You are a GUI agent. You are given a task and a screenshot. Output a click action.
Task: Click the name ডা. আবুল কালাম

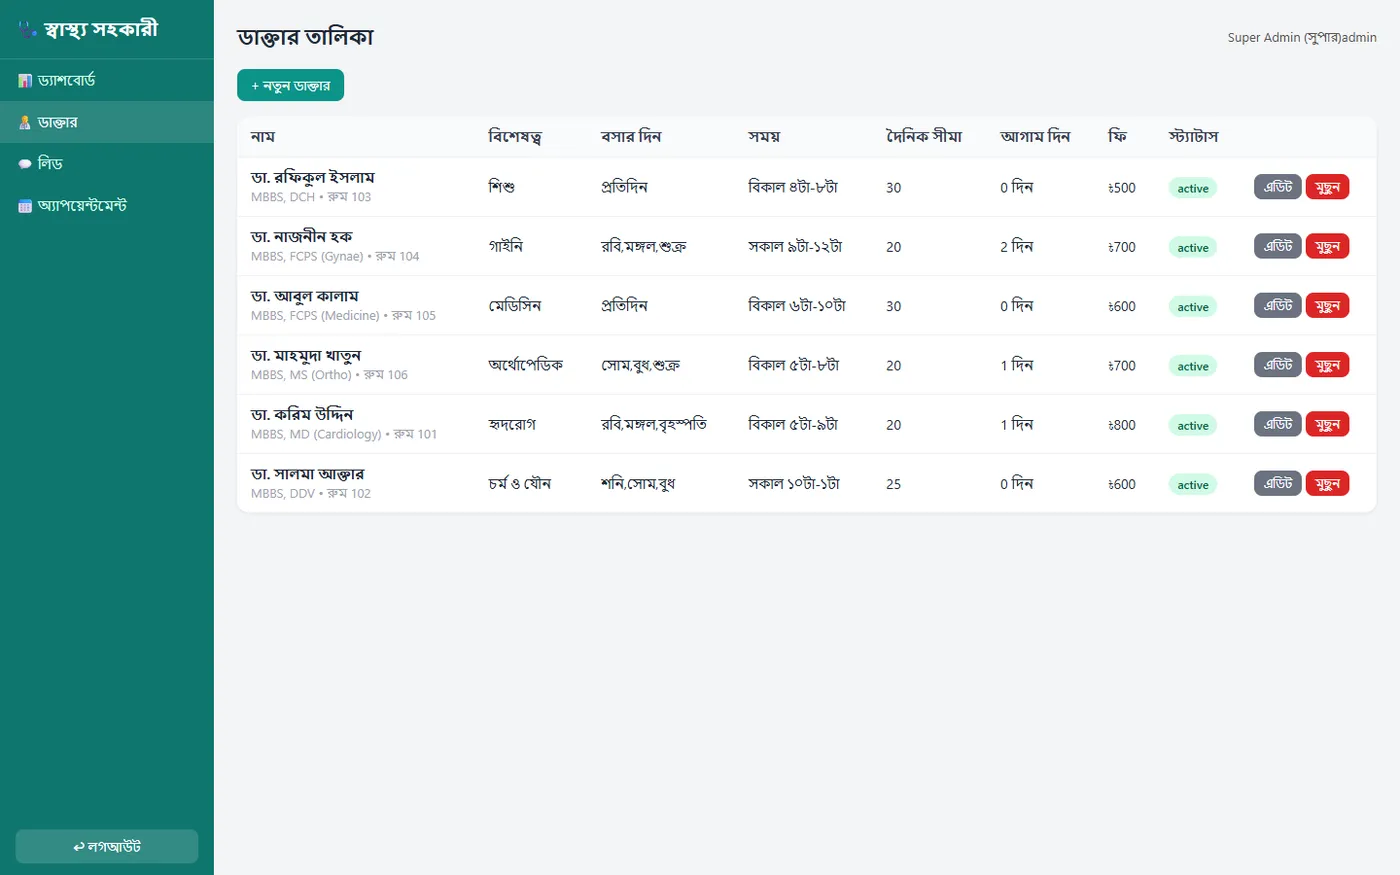tap(305, 296)
